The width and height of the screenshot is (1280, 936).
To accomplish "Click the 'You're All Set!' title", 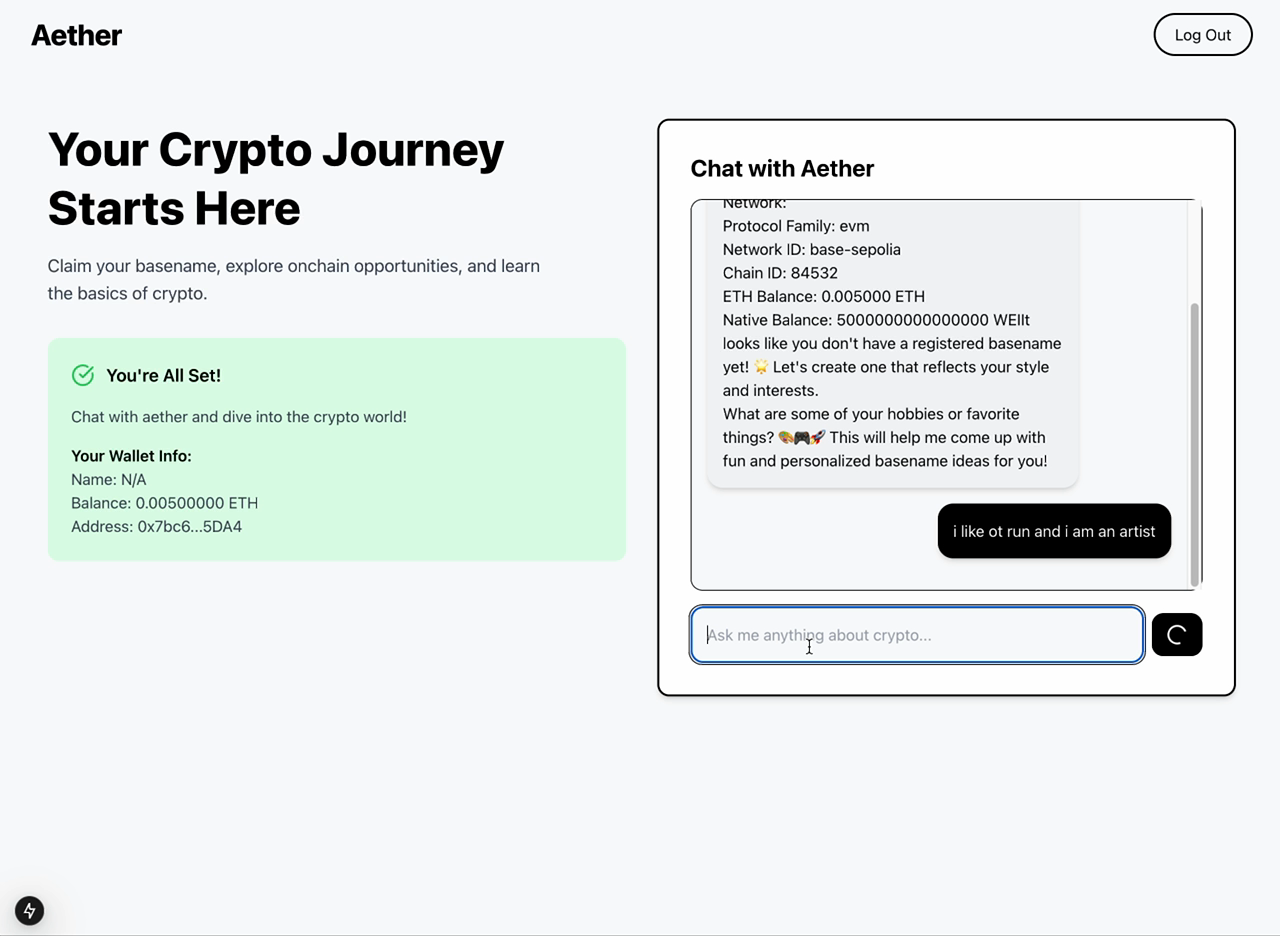I will coord(163,375).
